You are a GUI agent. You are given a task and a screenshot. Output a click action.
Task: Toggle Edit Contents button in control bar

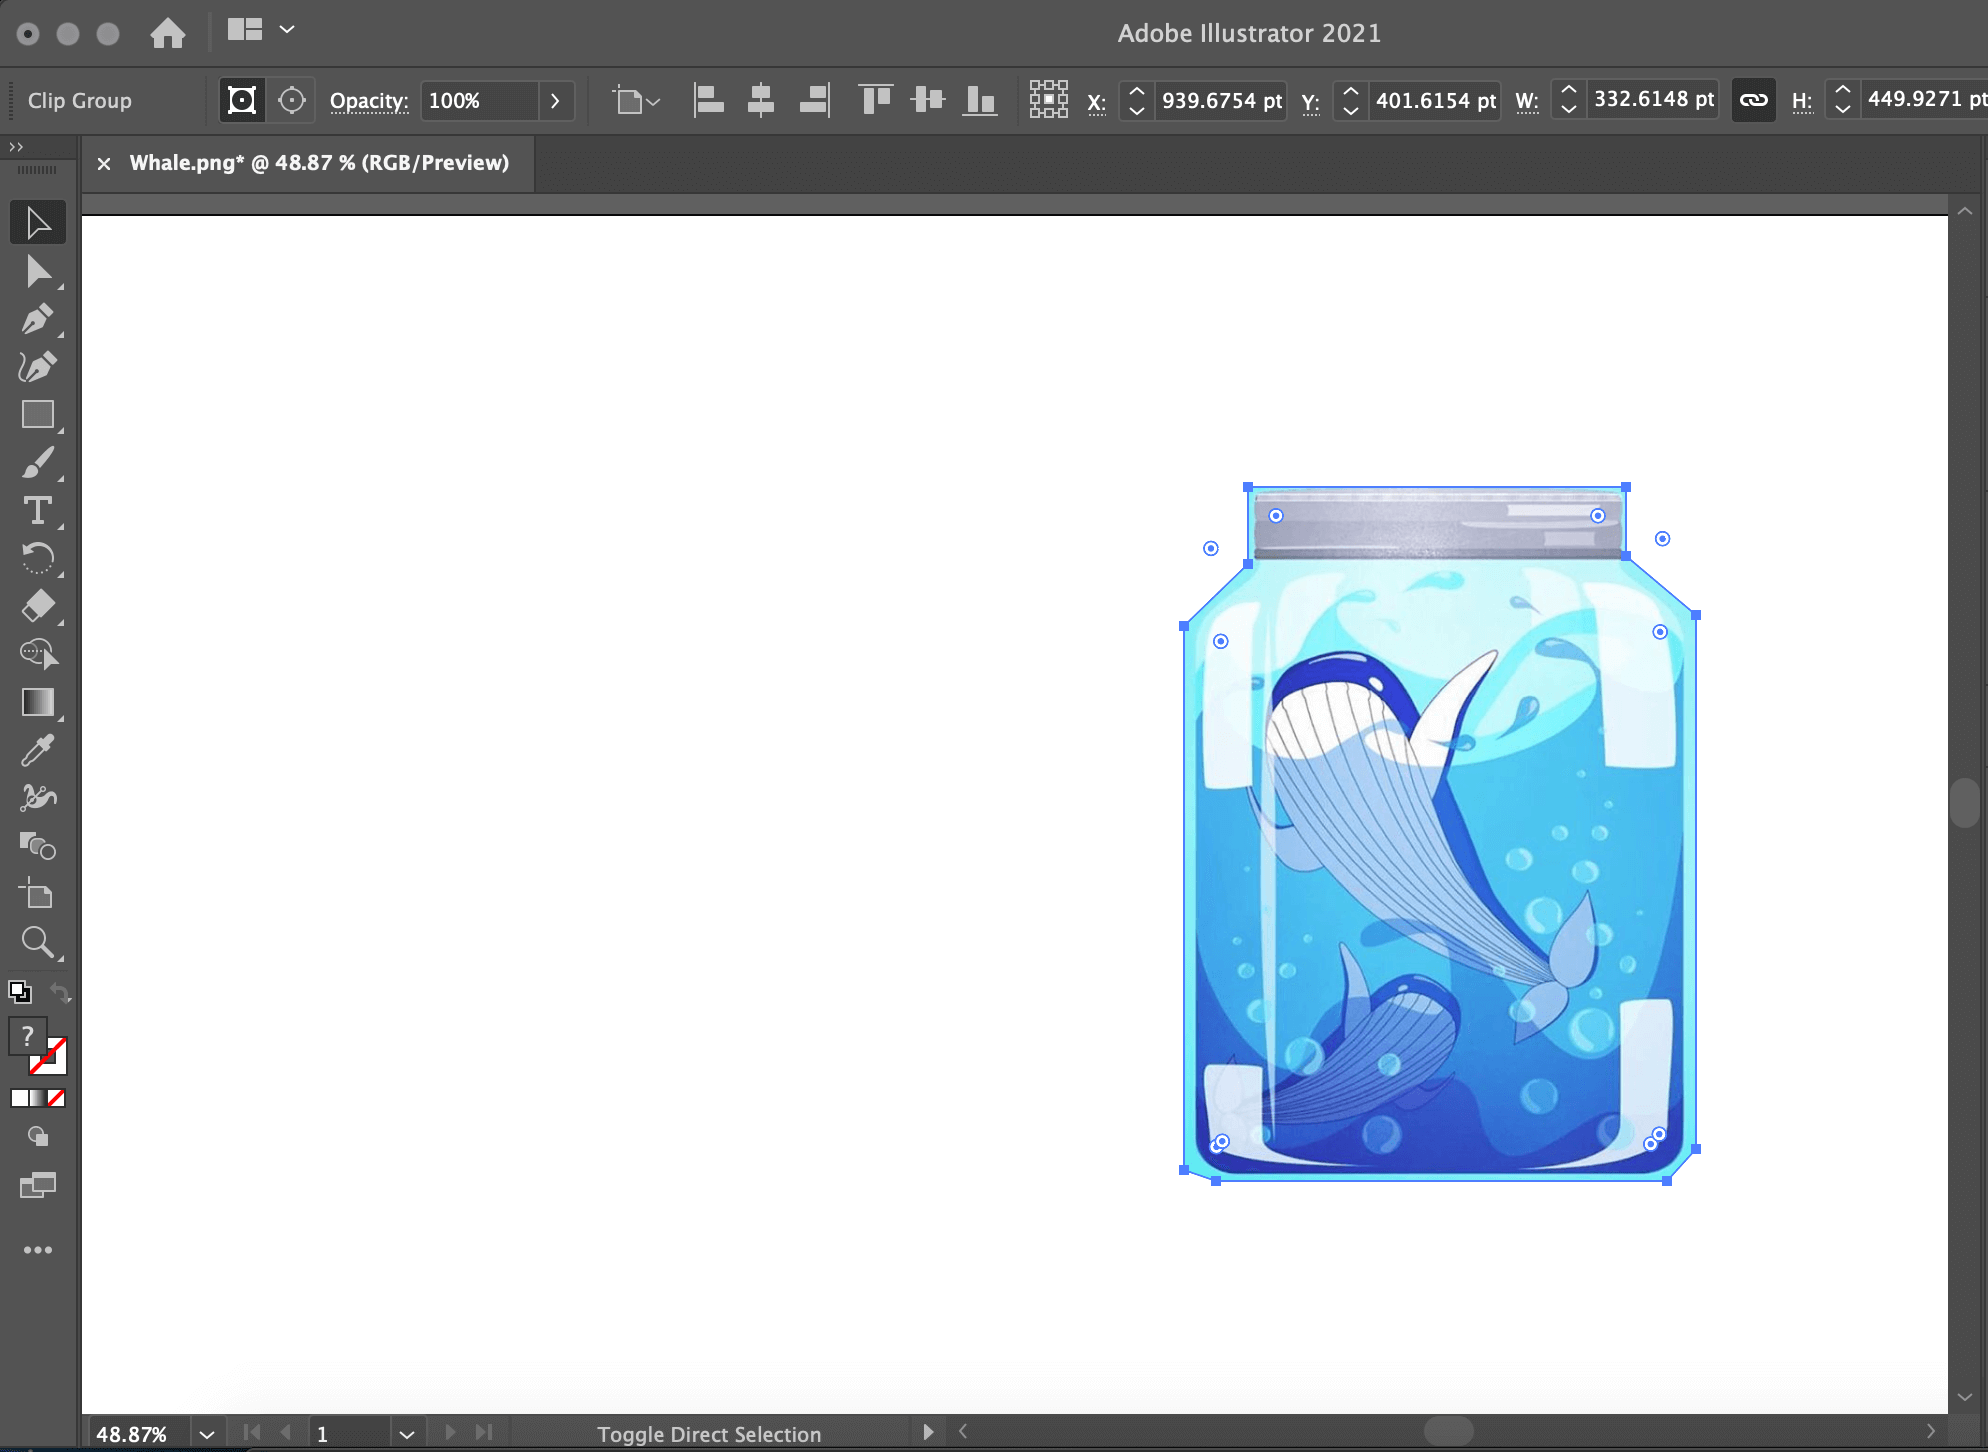click(x=291, y=100)
